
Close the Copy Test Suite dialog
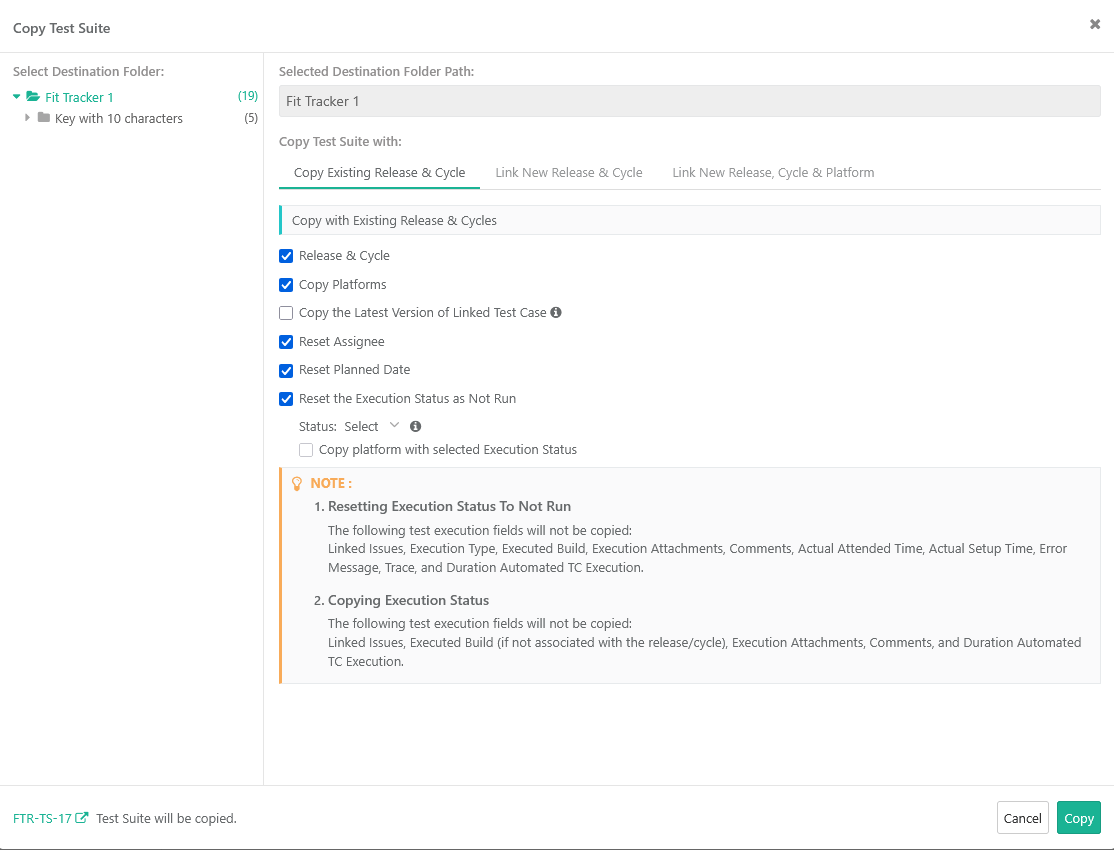(x=1094, y=24)
